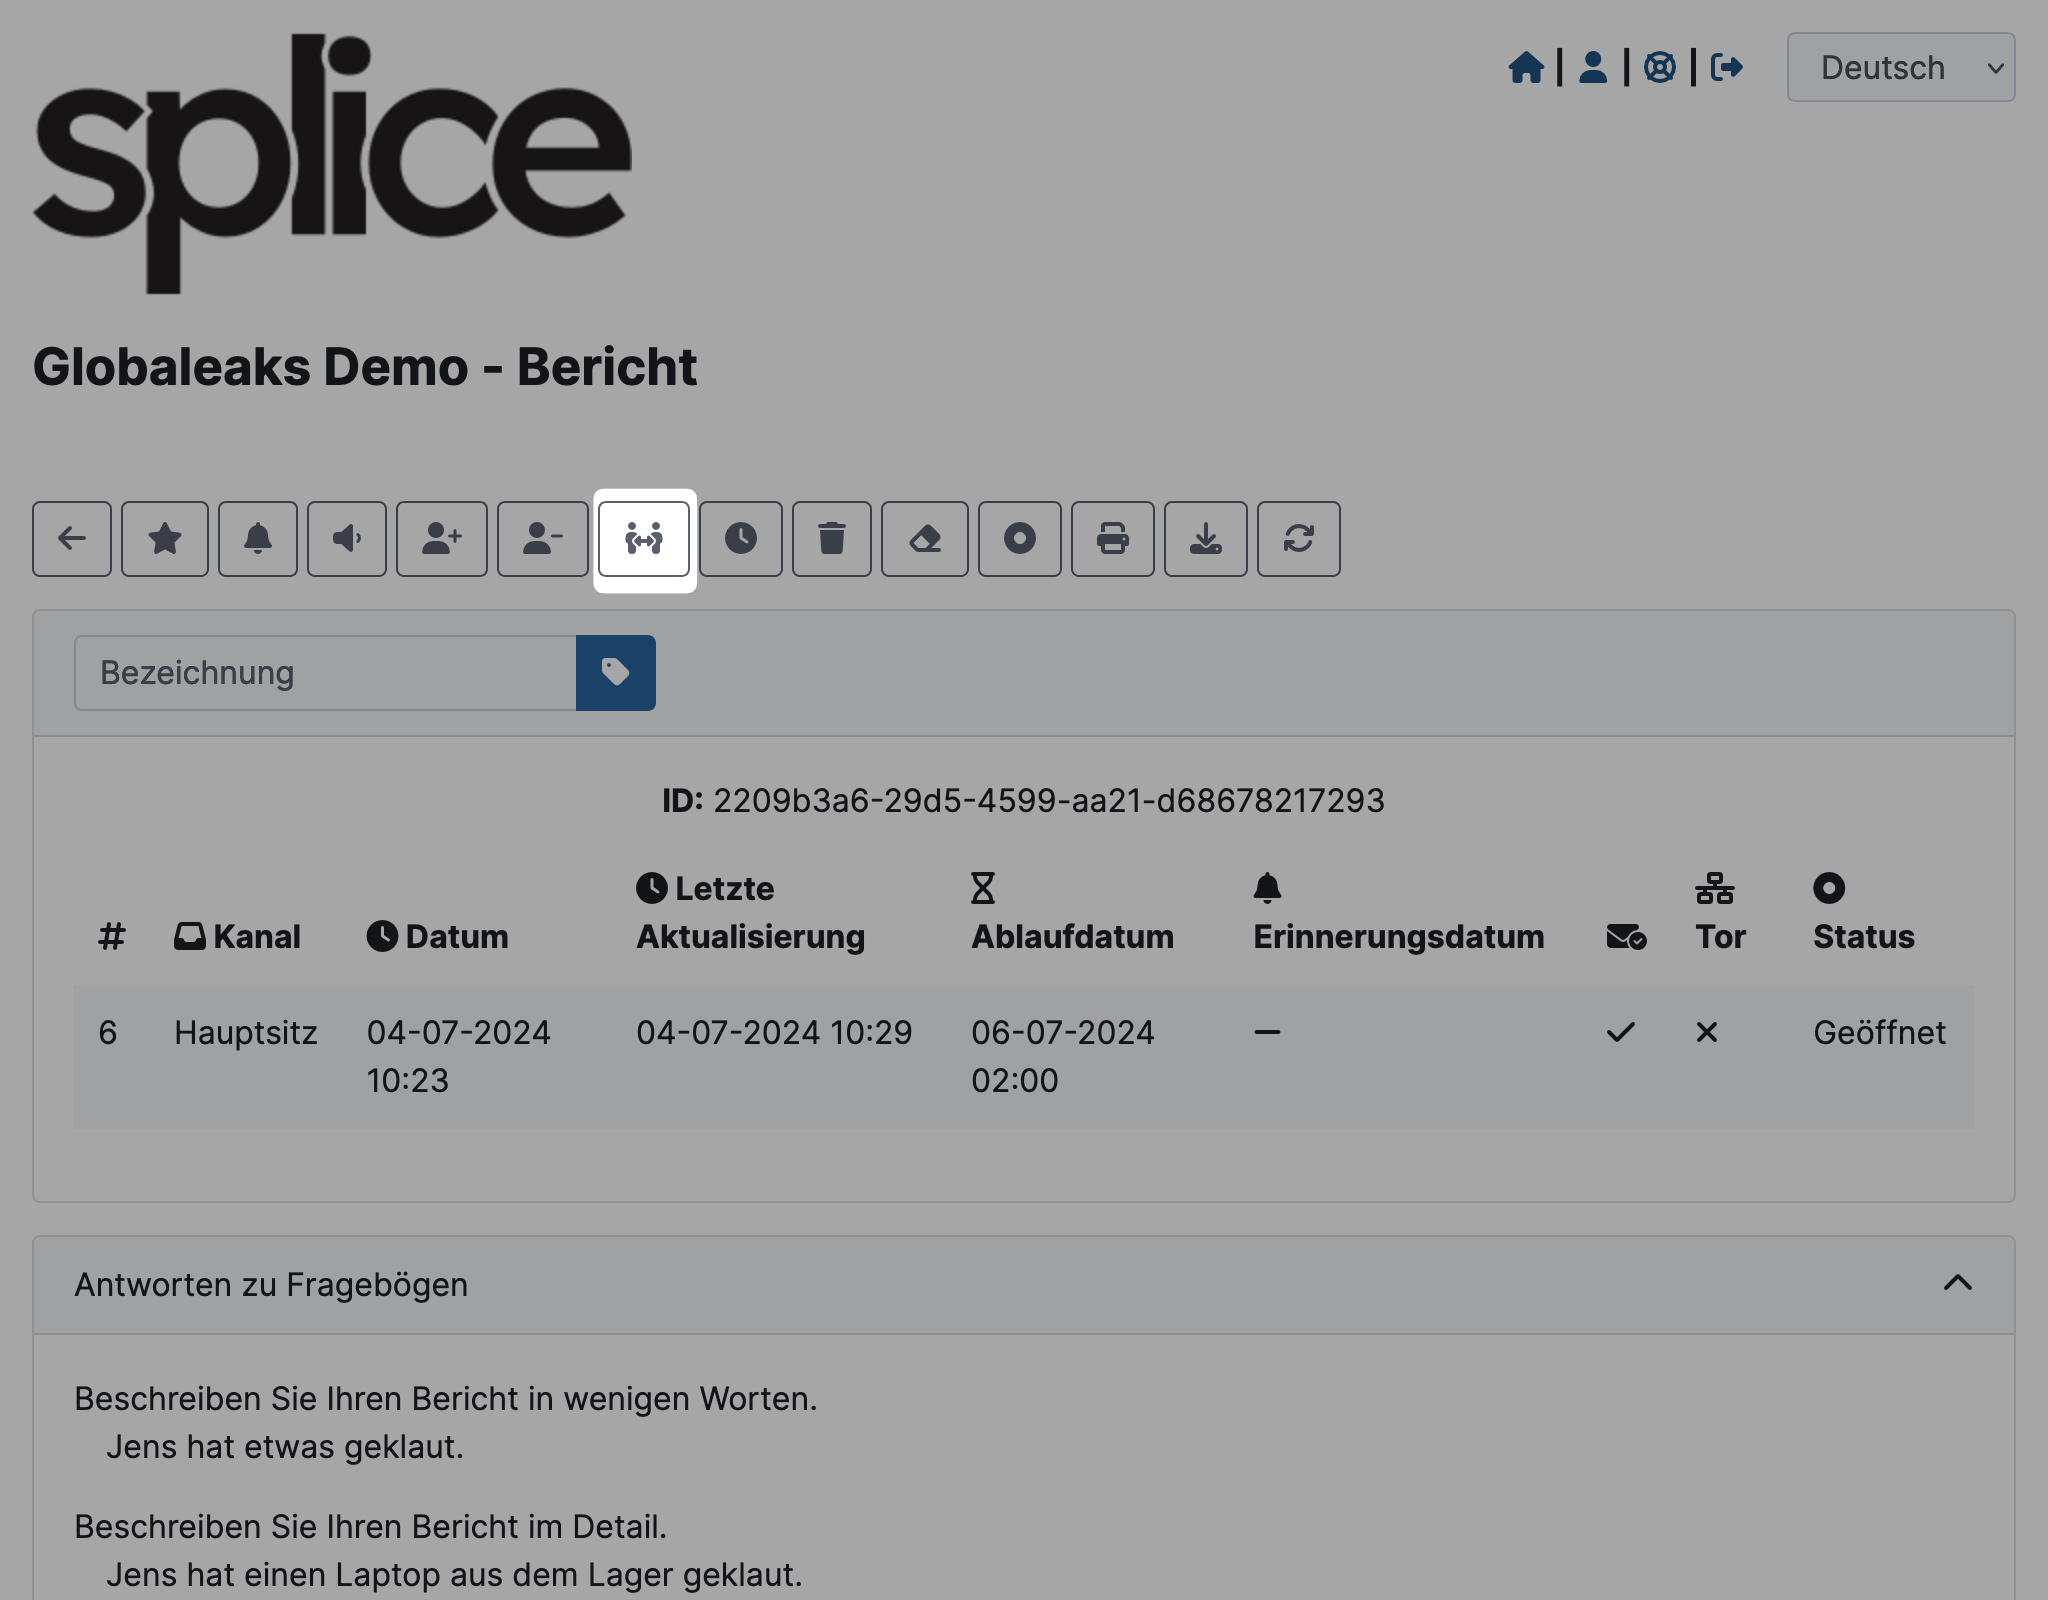Open the Deutsch language dropdown

[1905, 67]
